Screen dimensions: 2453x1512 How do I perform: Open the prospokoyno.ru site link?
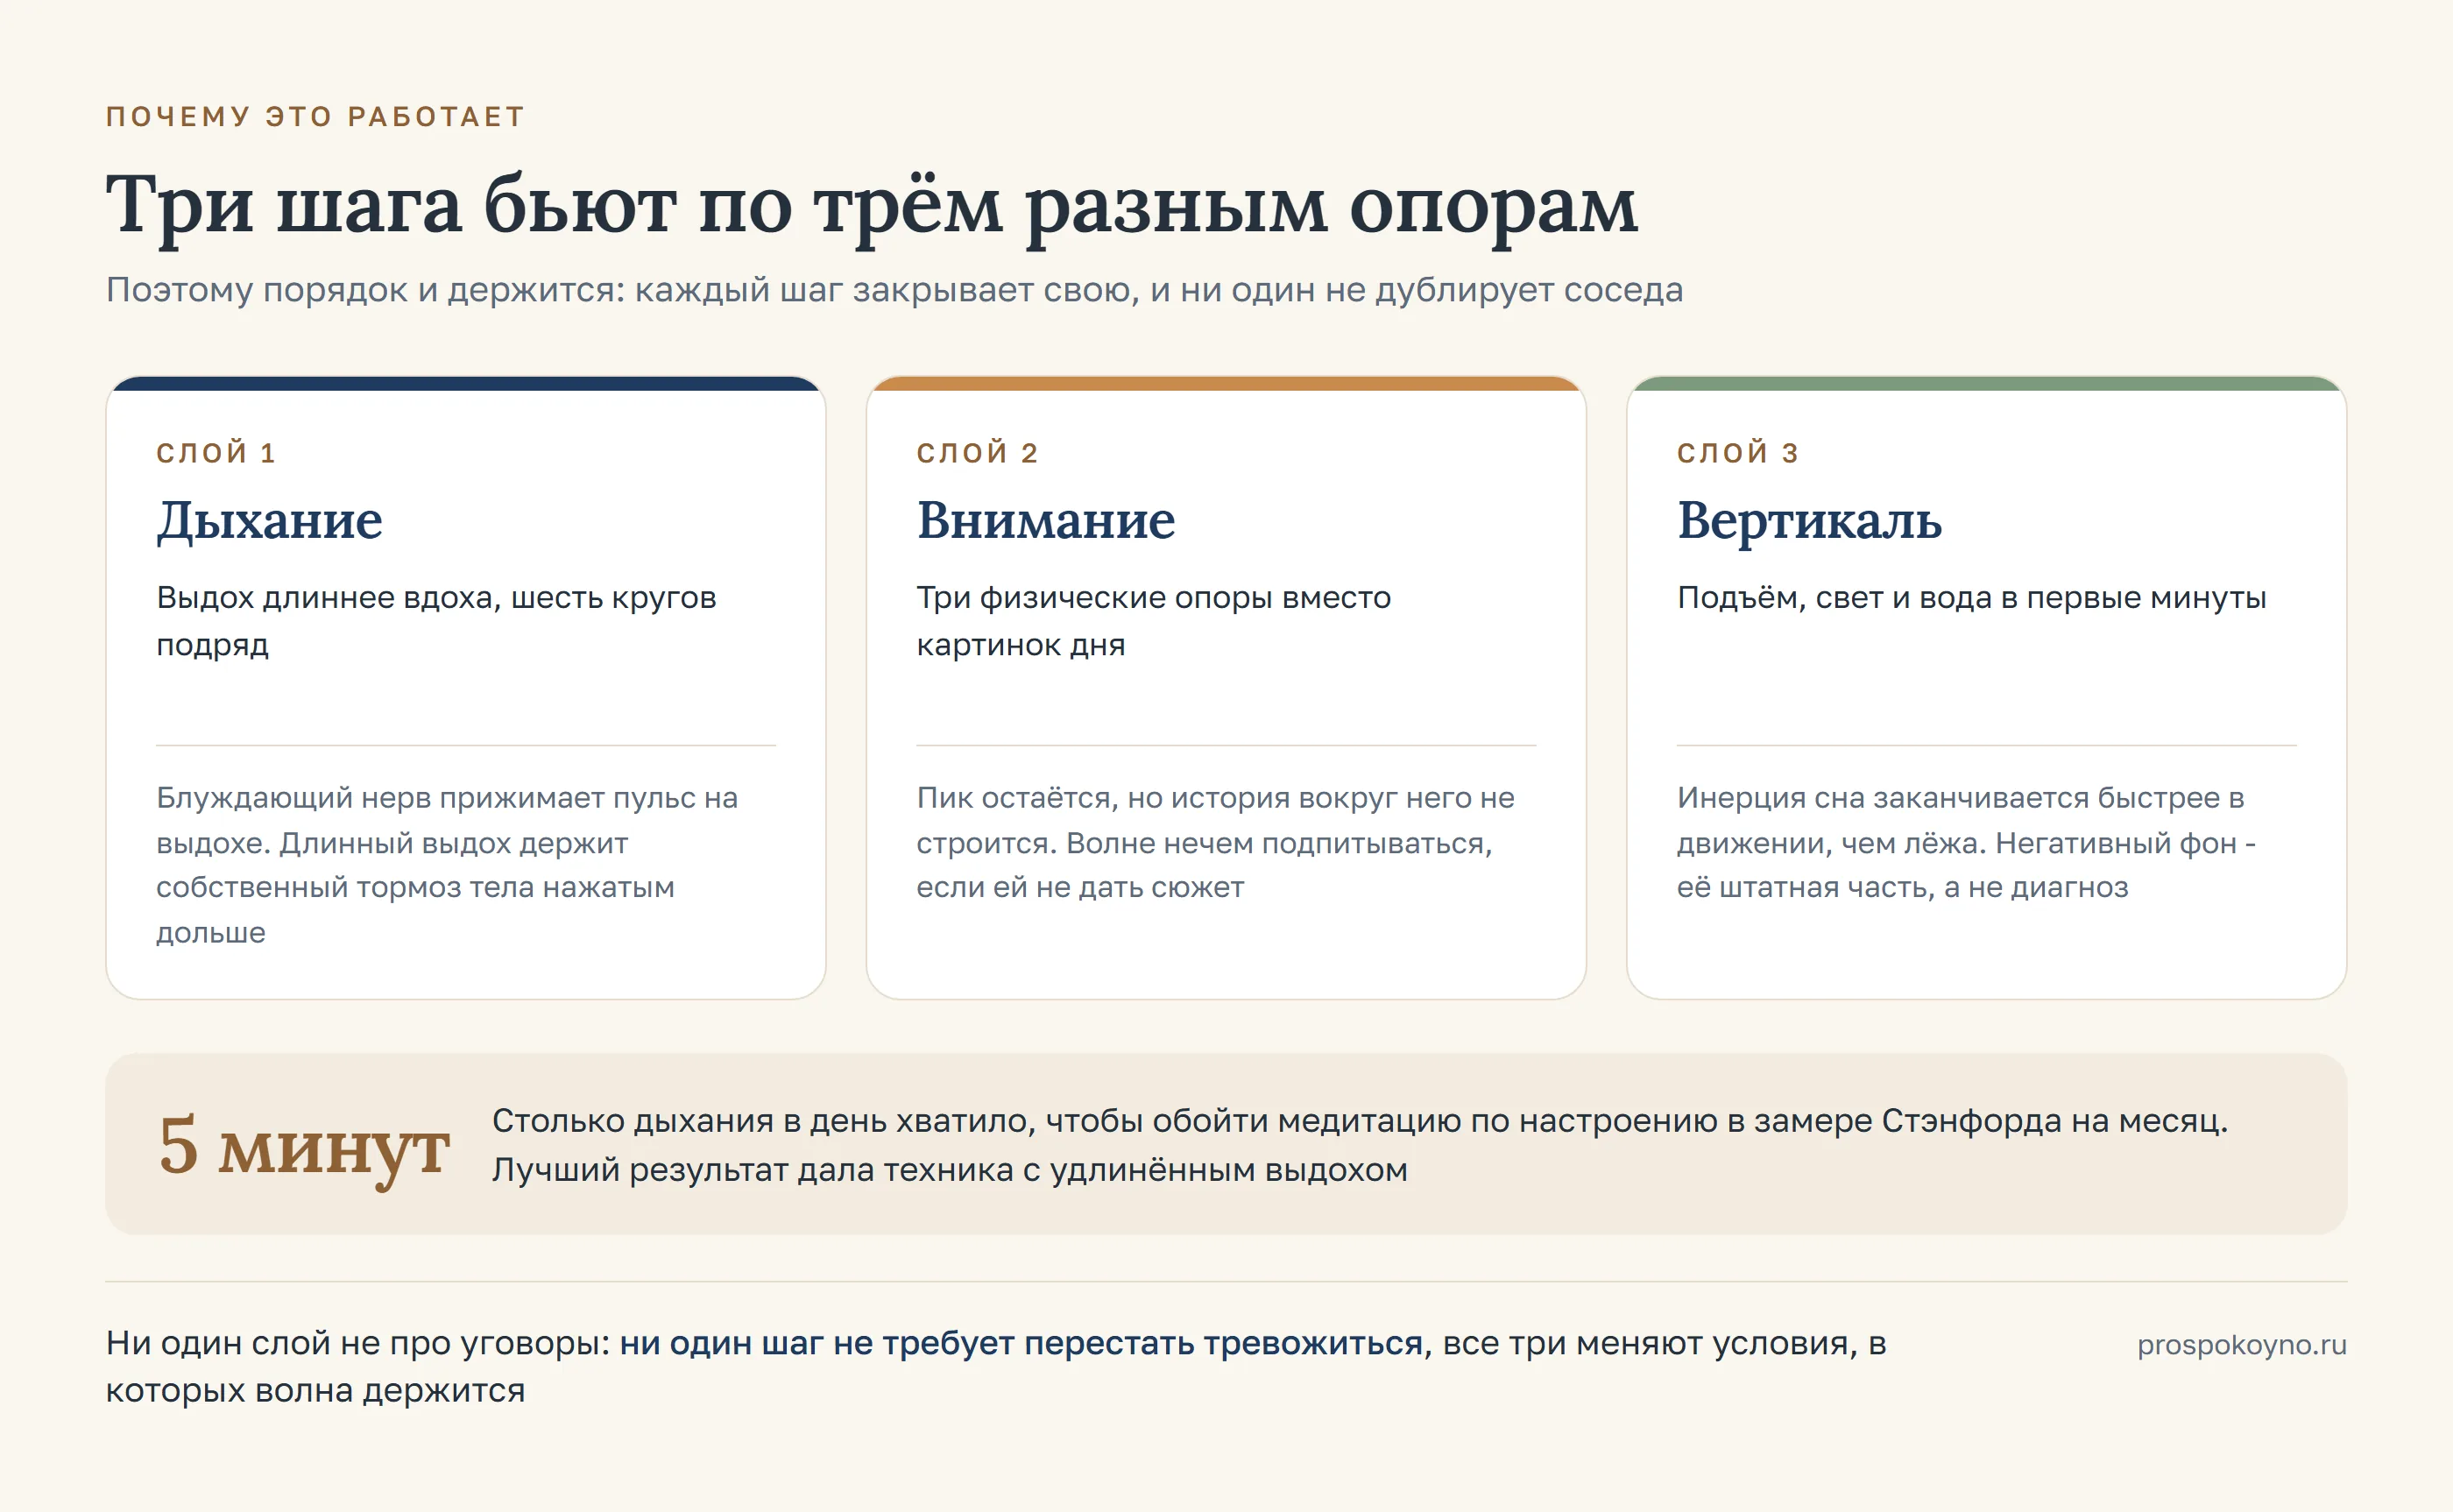click(x=2242, y=1345)
